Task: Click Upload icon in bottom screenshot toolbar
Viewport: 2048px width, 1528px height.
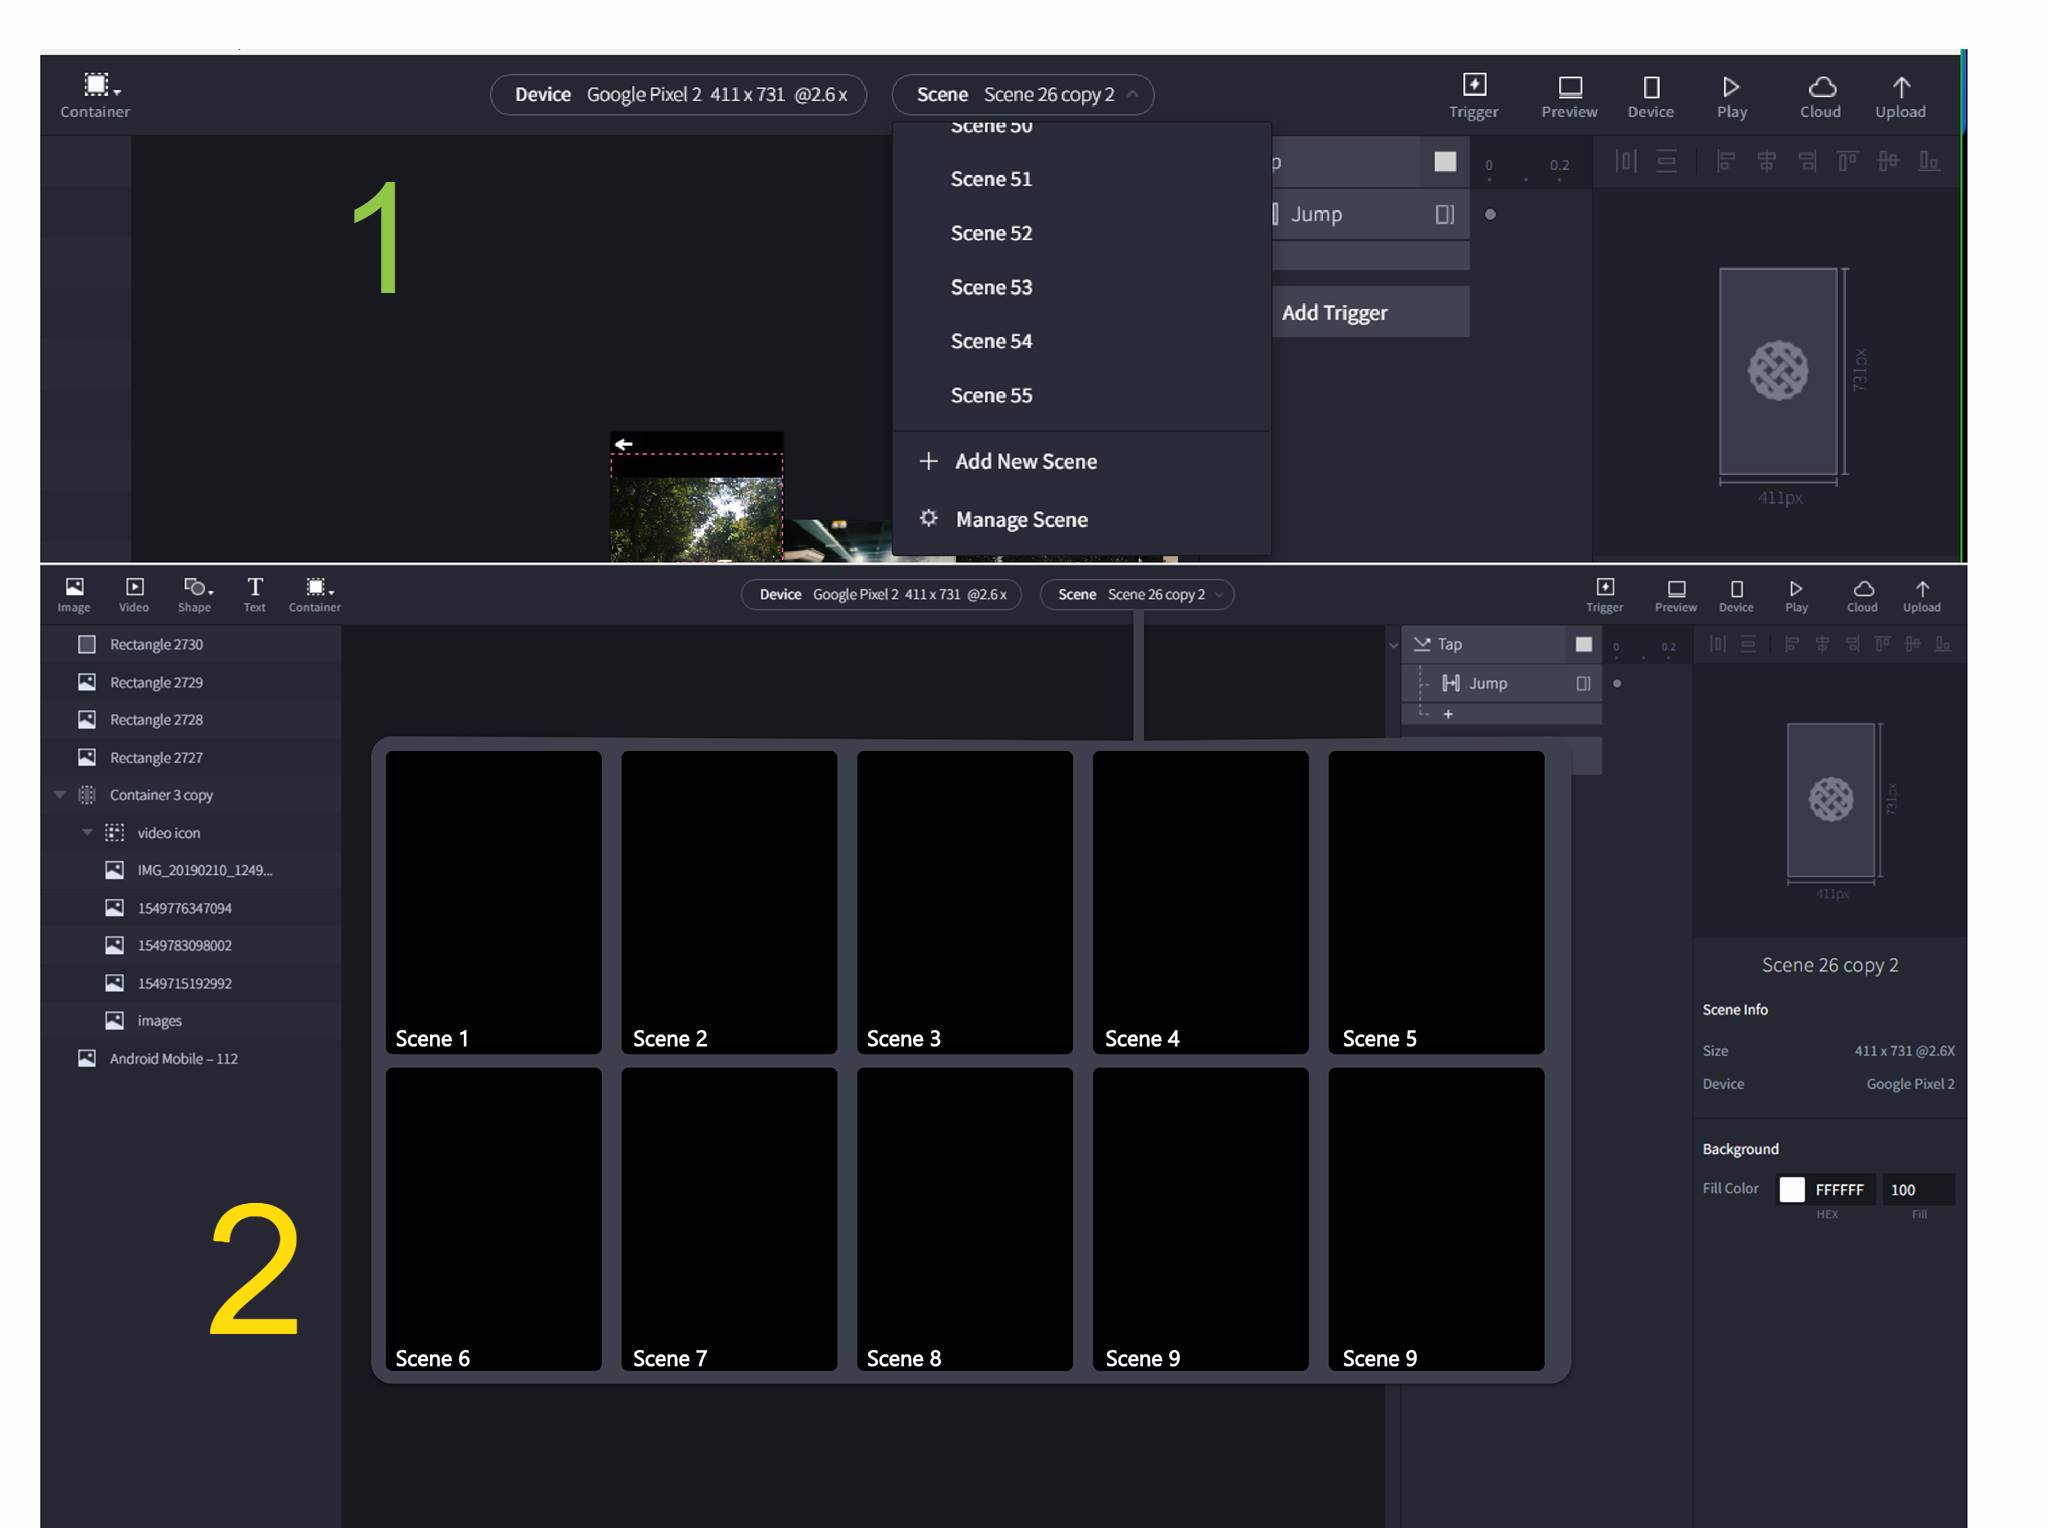Action: pyautogui.click(x=1922, y=594)
